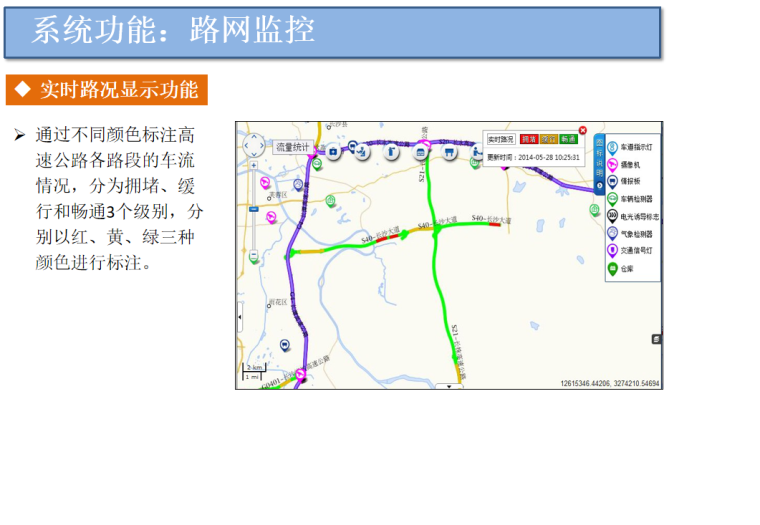Click the layers icon at map right edge
This screenshot has height=525, width=760.
point(656,339)
